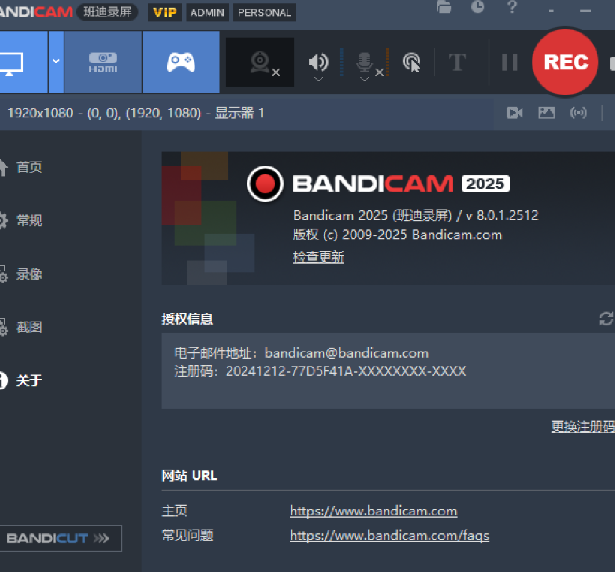Viewport: 615px width, 572px height.
Task: Open the scheduled recording clock icon
Action: (478, 8)
